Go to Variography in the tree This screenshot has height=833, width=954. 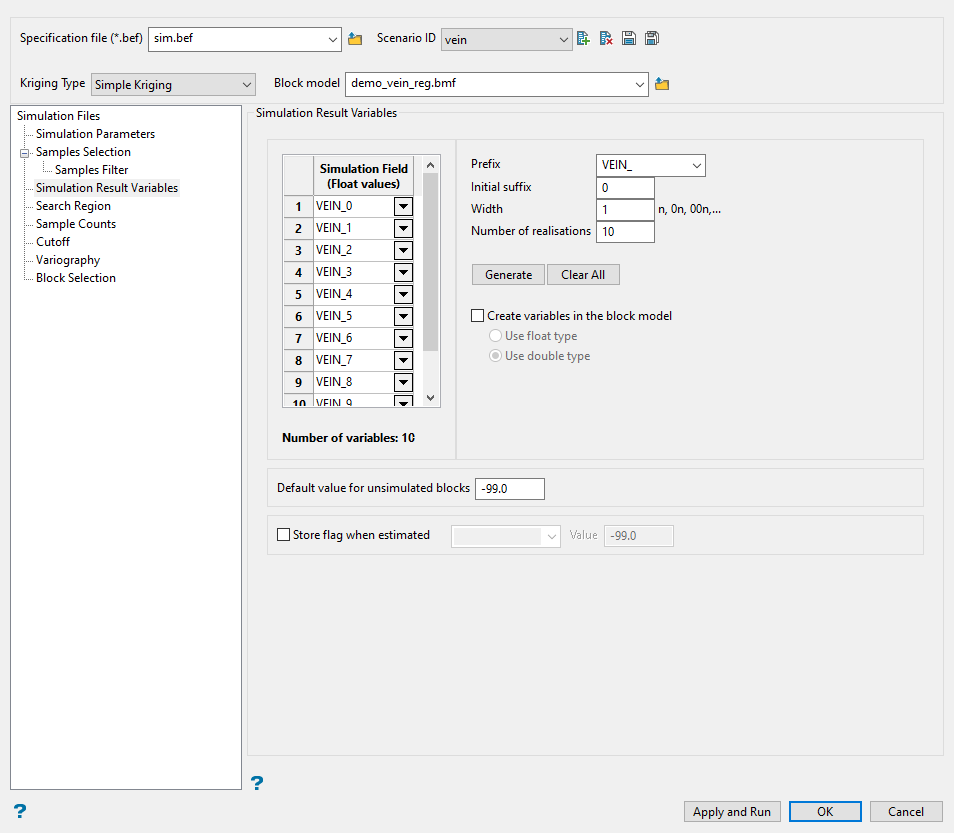pyautogui.click(x=68, y=260)
